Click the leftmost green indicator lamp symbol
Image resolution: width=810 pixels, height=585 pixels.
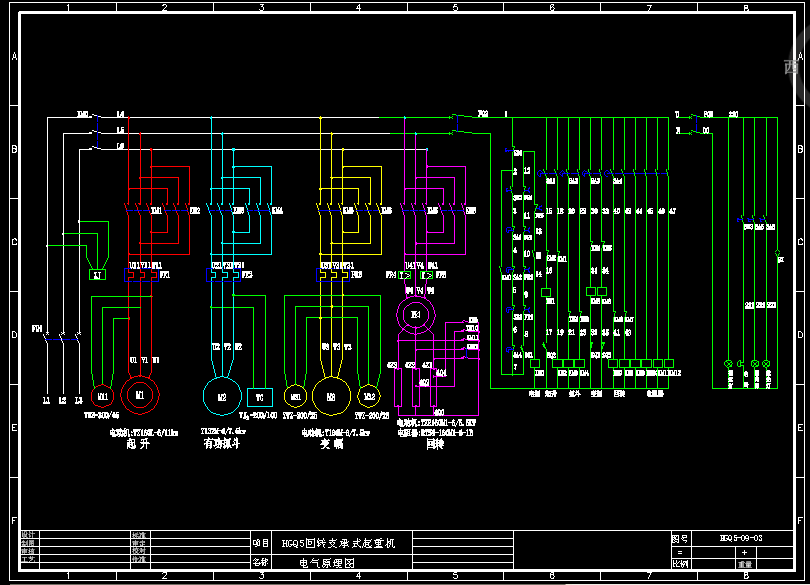pyautogui.click(x=729, y=364)
